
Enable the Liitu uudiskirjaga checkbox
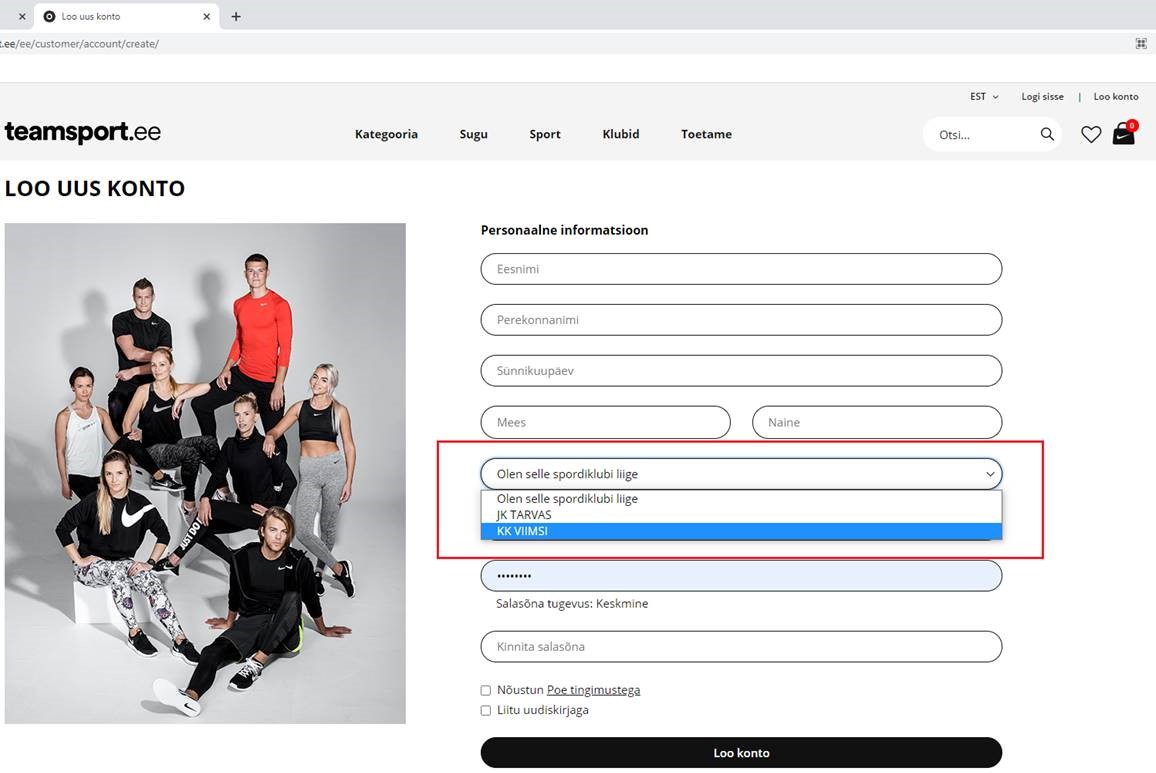click(x=486, y=710)
